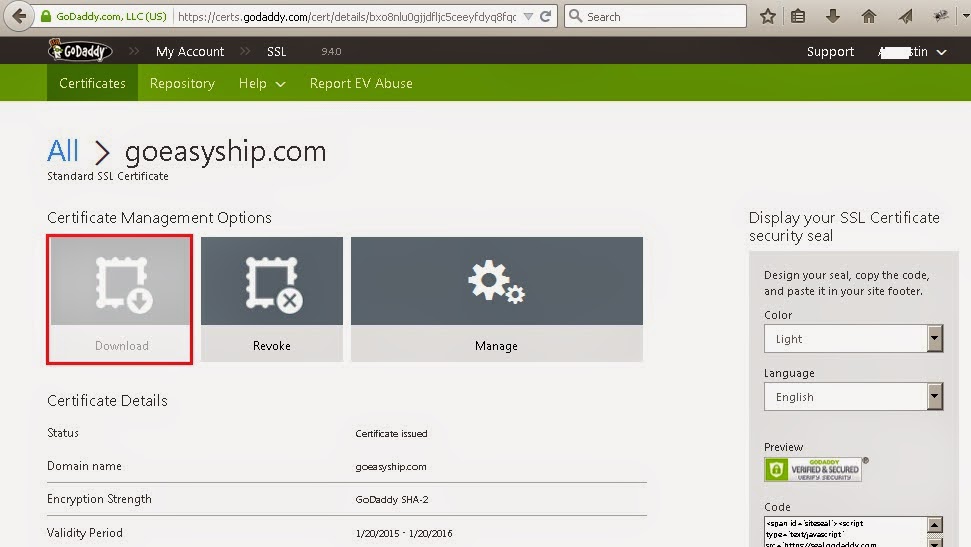Click the 'GoDaddy SHA-2' encryption value
The width and height of the screenshot is (971, 547).
392,499
